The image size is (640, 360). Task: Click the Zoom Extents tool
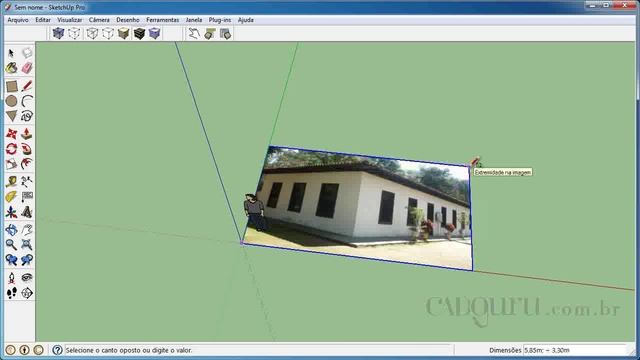click(27, 244)
